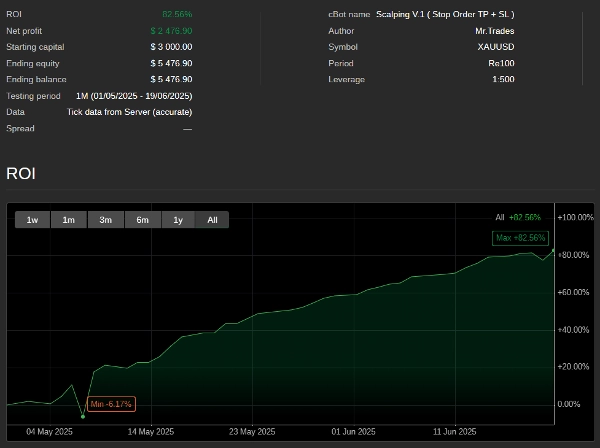The image size is (600, 448).
Task: Select the 1w time range button
Action: (33, 219)
